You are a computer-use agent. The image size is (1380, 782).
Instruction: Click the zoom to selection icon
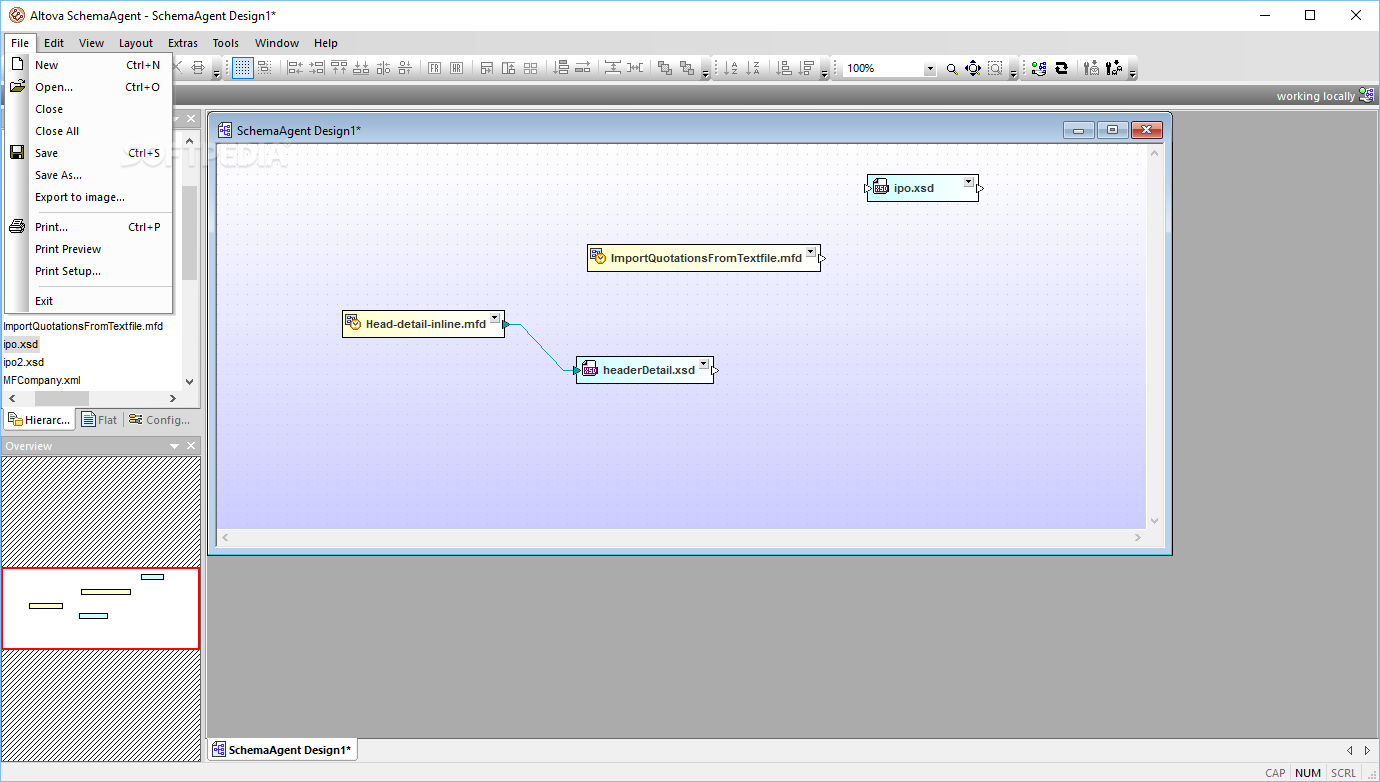(995, 68)
